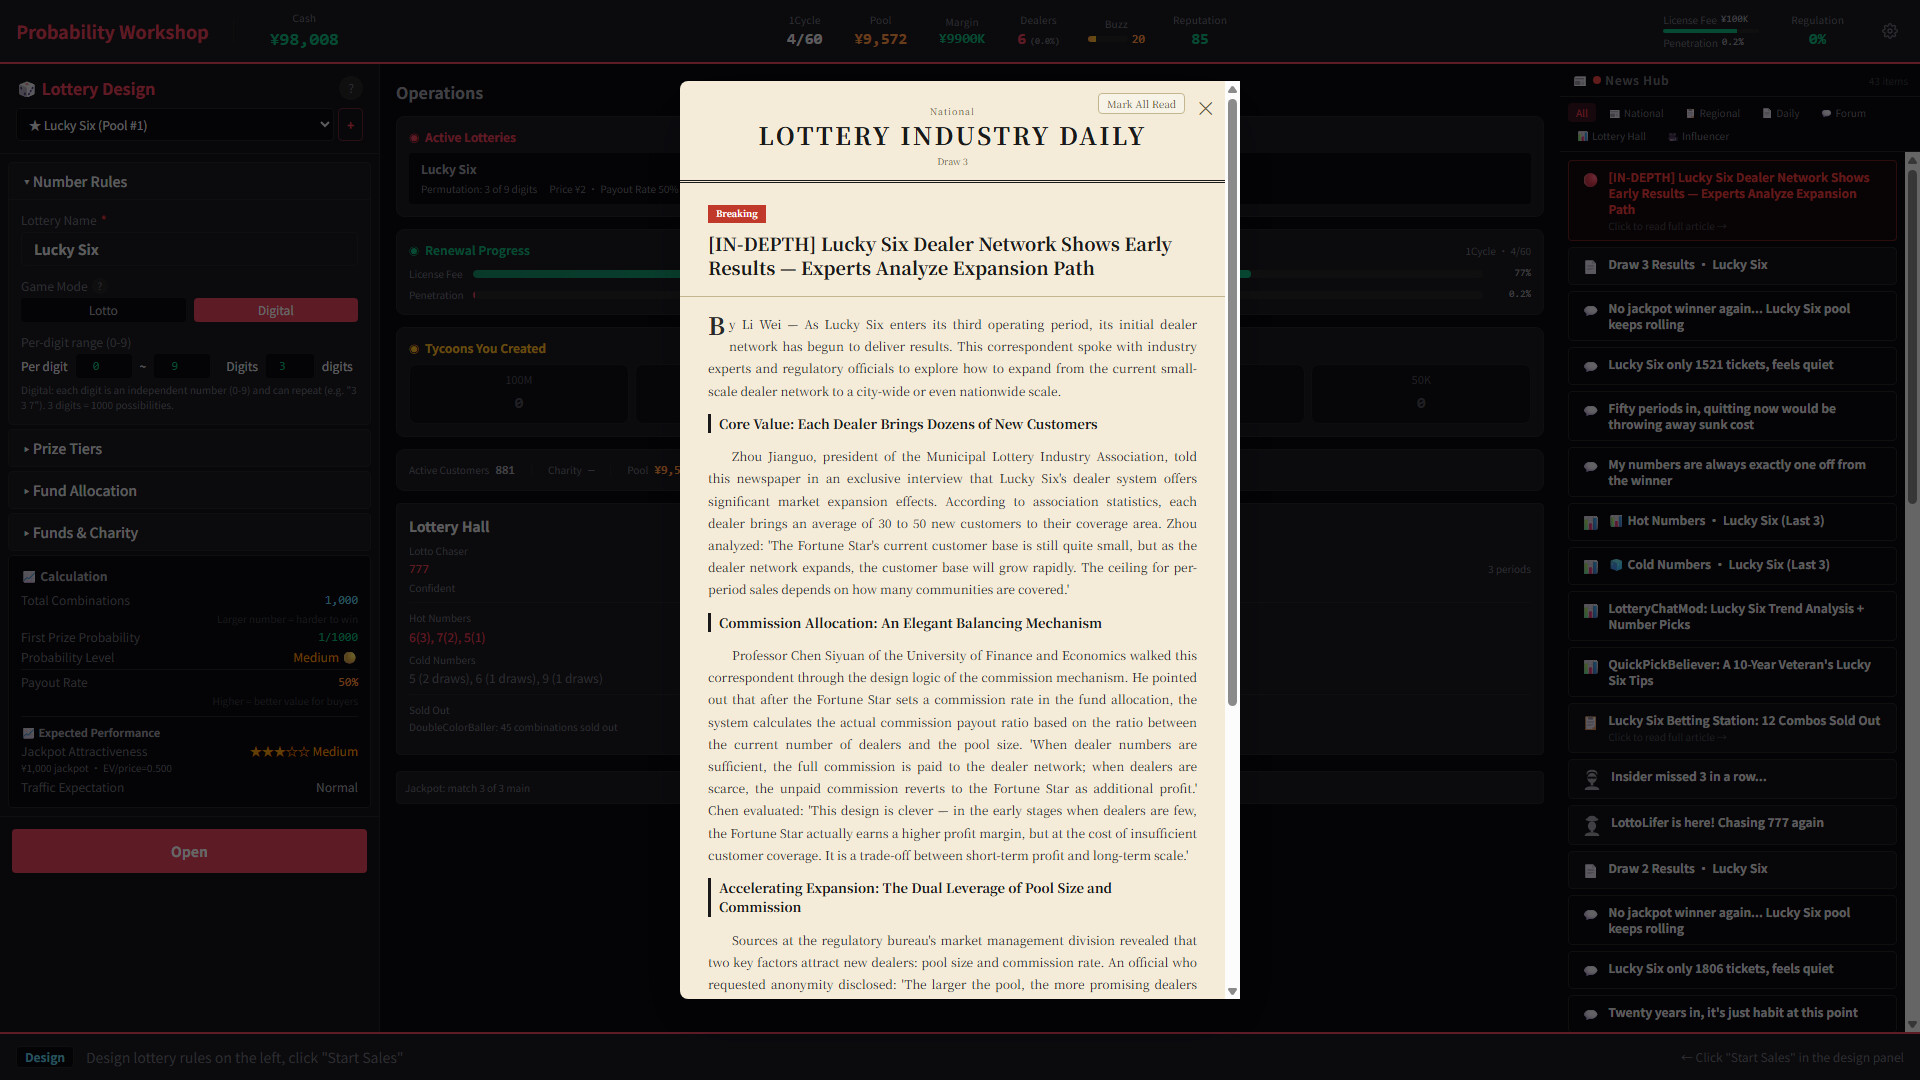Click chat icon of Fifty periods in post
Image resolution: width=1920 pixels, height=1080 pixels.
(1590, 410)
